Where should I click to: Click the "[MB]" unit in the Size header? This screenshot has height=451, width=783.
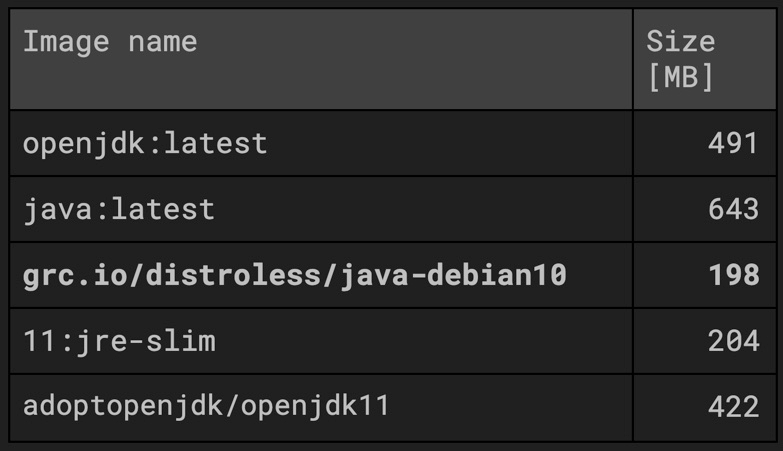[x=681, y=77]
